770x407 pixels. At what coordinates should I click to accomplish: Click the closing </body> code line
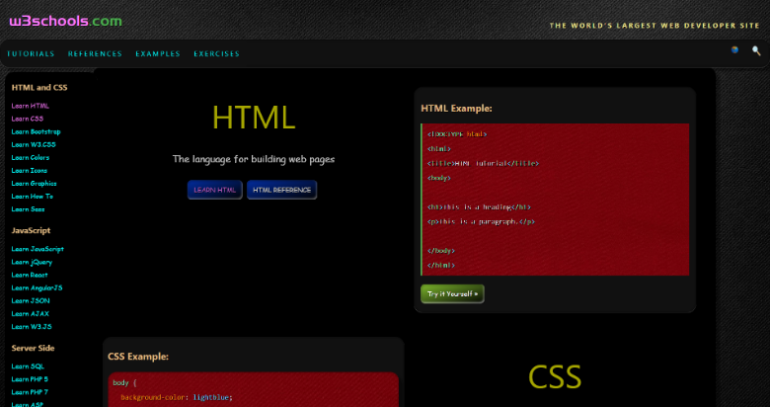click(441, 250)
